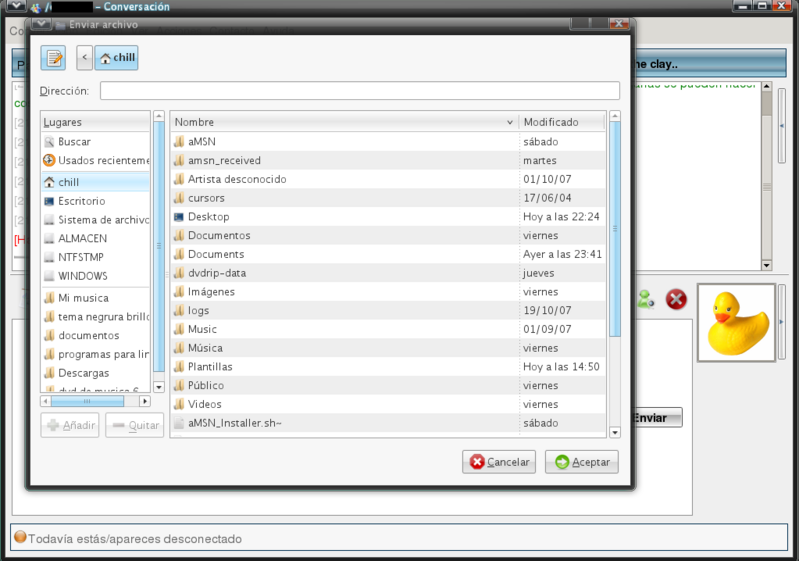
Task: Click the chat log scrollbar up arrow
Action: 767,87
